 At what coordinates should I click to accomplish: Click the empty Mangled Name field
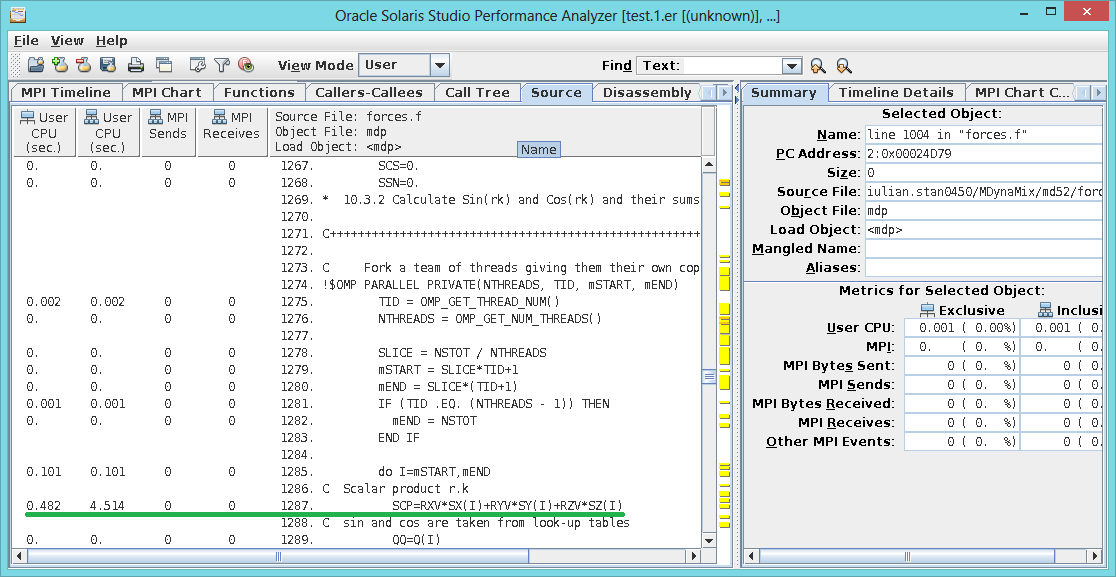983,249
